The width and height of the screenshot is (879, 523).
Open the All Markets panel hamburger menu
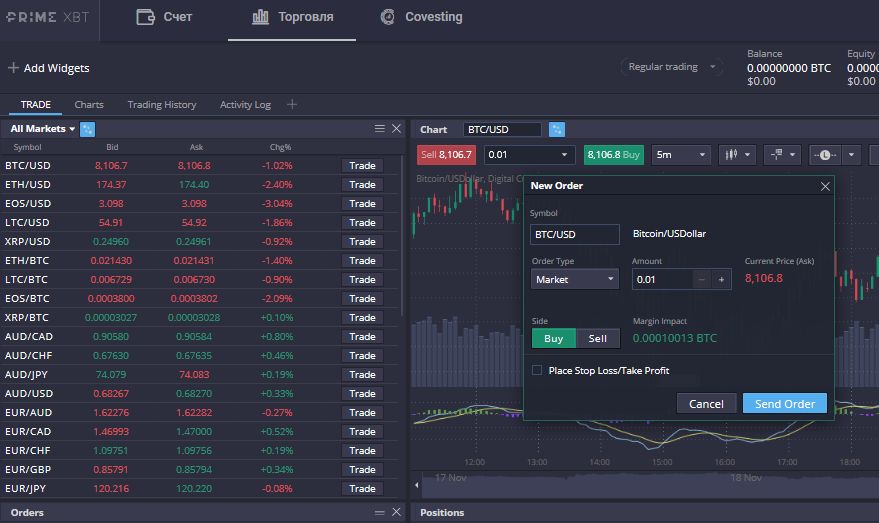pos(380,129)
